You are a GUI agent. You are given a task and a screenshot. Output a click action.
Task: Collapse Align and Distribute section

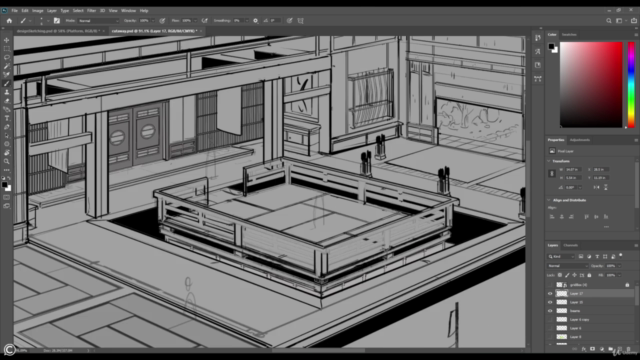[x=549, y=200]
